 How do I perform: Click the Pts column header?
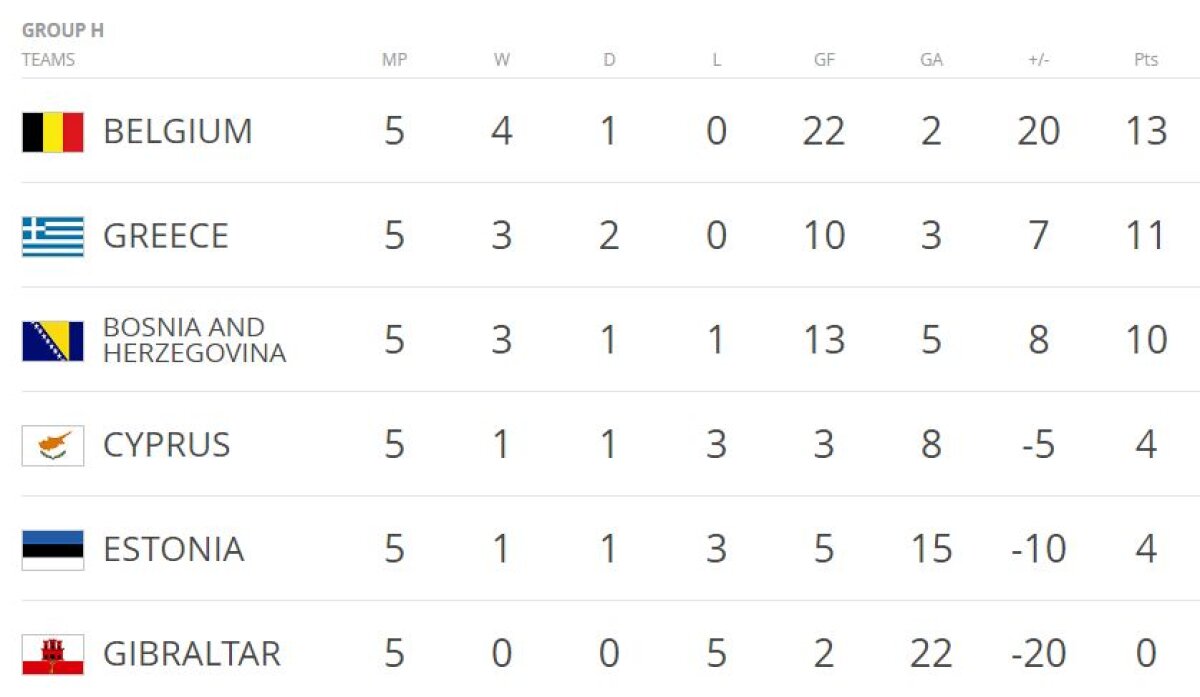pyautogui.click(x=1146, y=60)
